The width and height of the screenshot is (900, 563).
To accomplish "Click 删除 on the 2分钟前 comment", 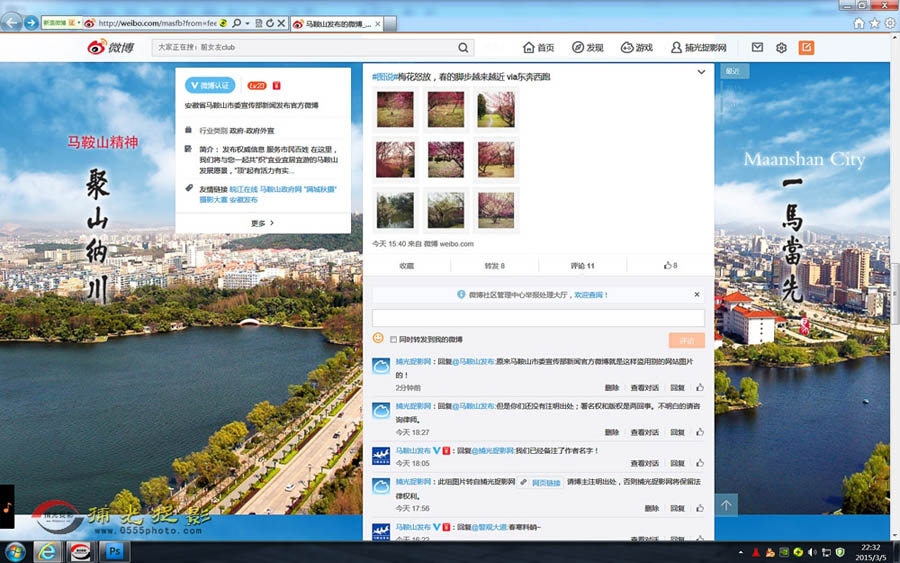I will pyautogui.click(x=612, y=388).
